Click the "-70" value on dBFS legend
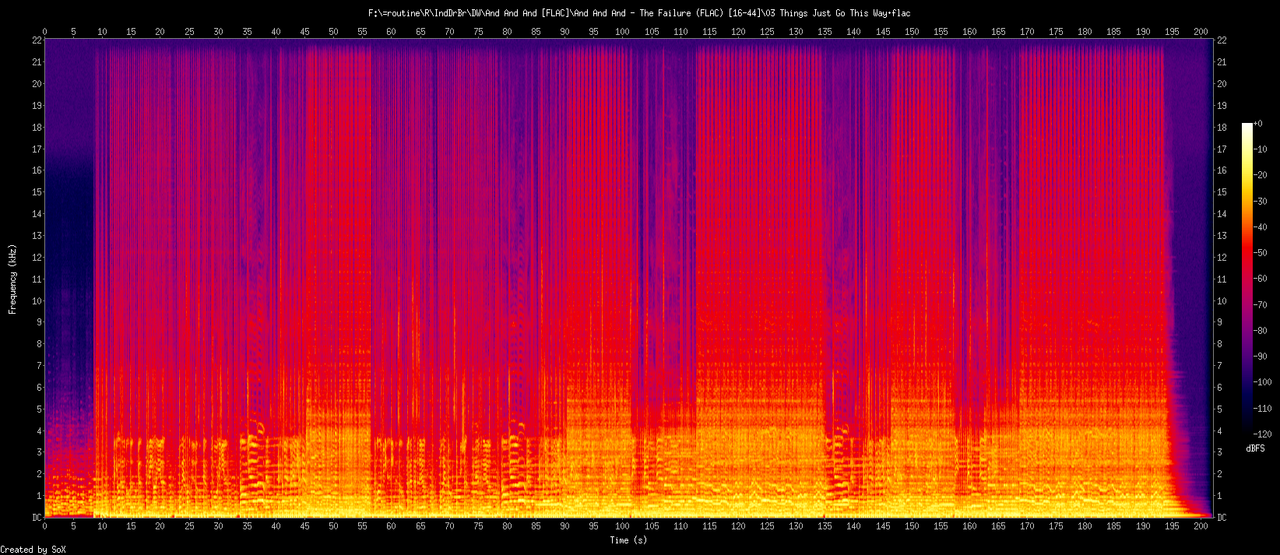The image size is (1280, 555). (x=1262, y=304)
